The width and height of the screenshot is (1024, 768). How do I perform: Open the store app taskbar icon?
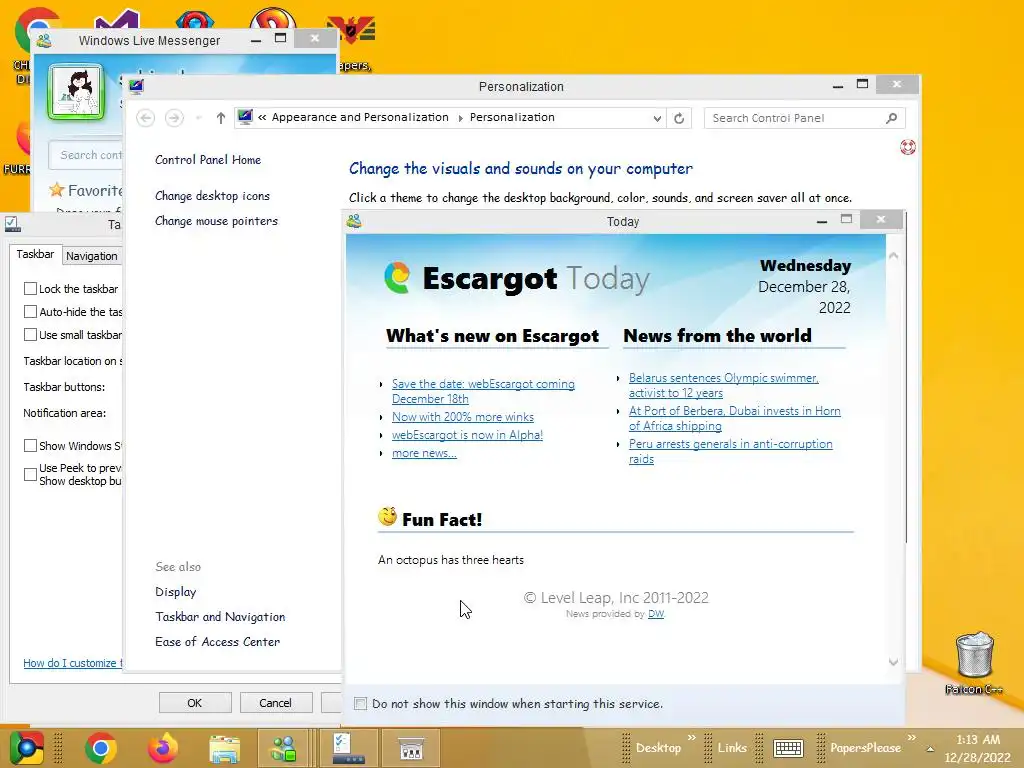click(411, 748)
